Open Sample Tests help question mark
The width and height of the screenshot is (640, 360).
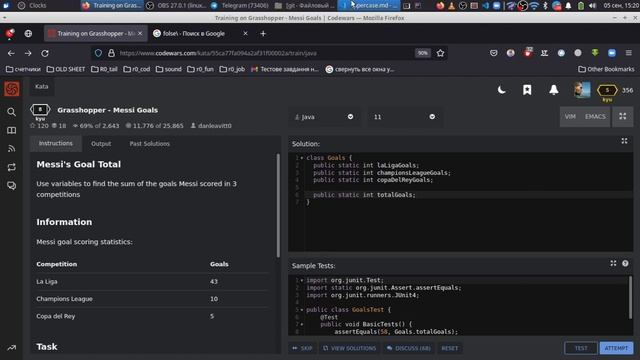[625, 264]
